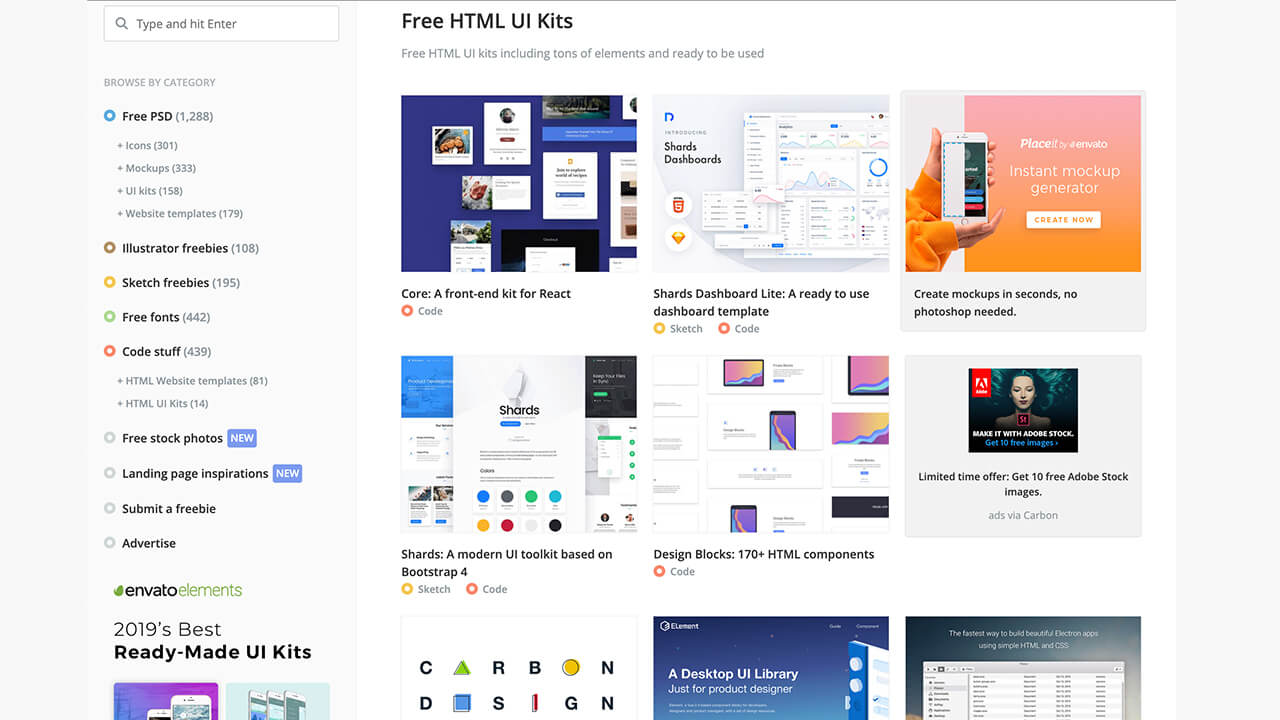Open the Landing page inspirations category

pos(195,474)
